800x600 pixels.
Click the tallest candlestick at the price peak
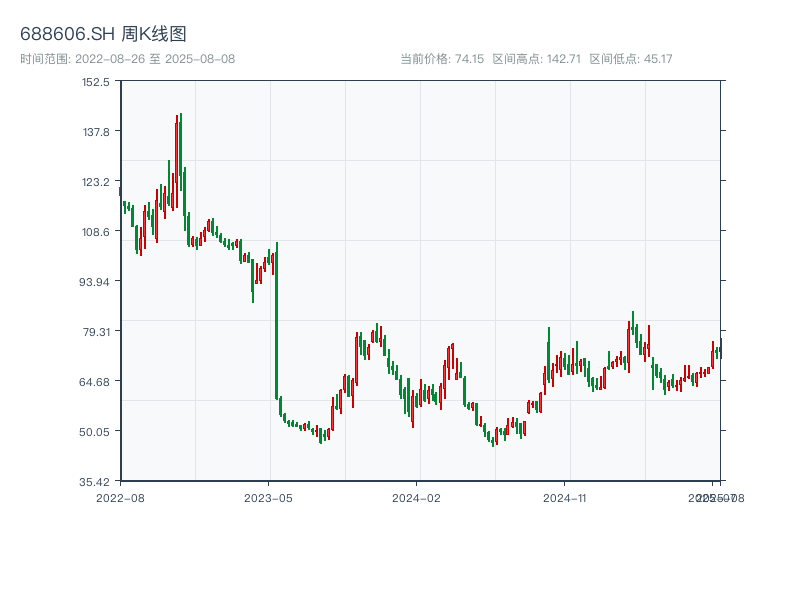180,160
